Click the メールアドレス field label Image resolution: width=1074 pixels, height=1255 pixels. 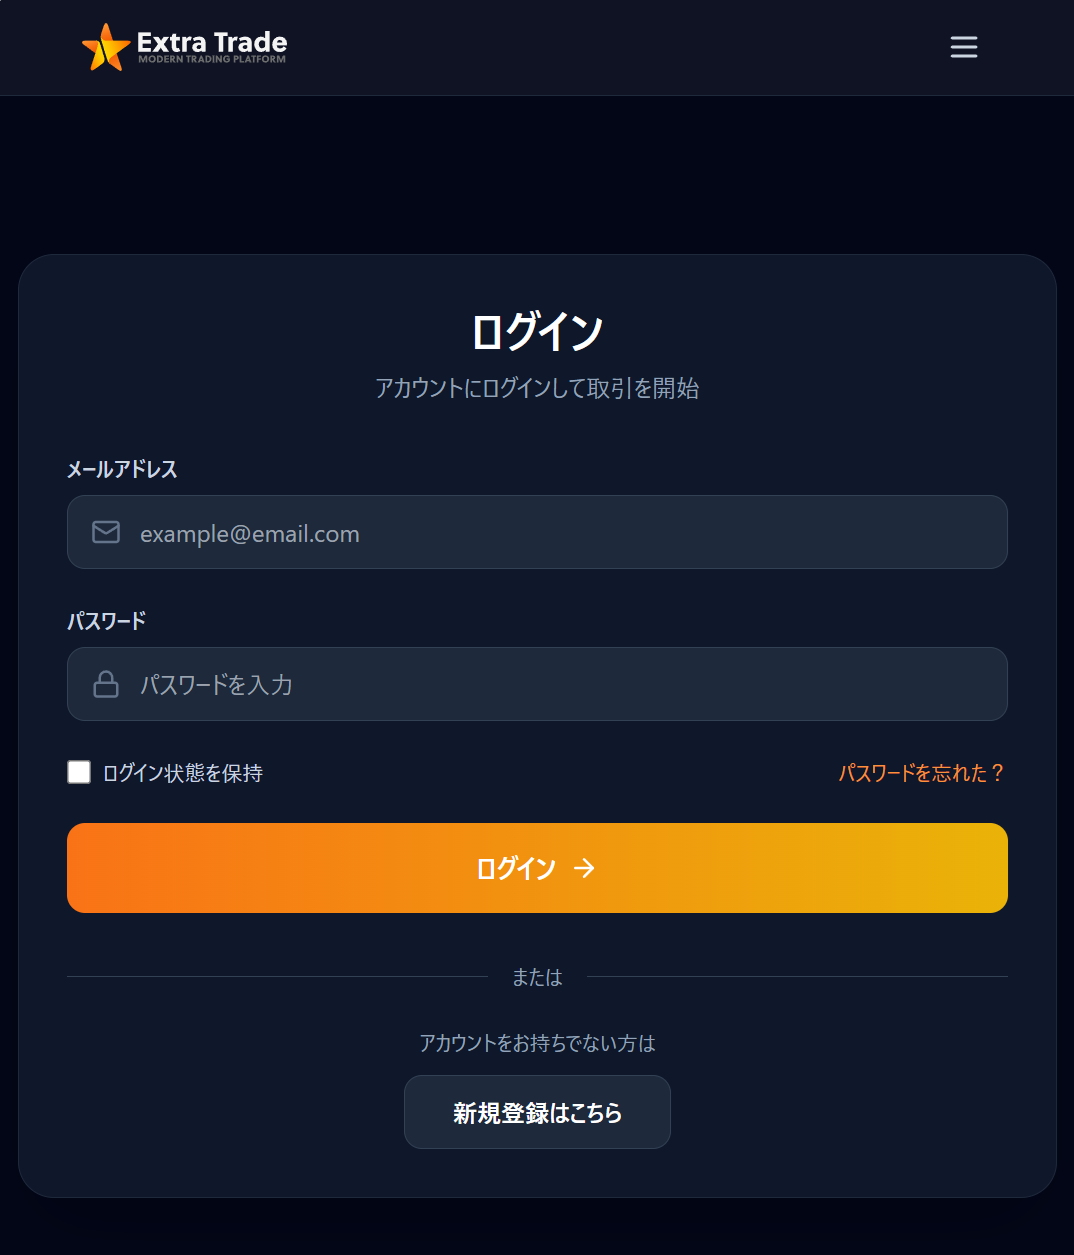(x=122, y=469)
